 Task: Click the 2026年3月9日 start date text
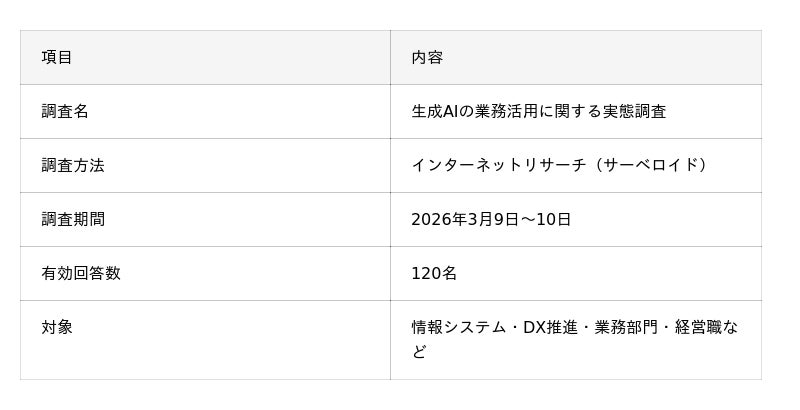(466, 220)
